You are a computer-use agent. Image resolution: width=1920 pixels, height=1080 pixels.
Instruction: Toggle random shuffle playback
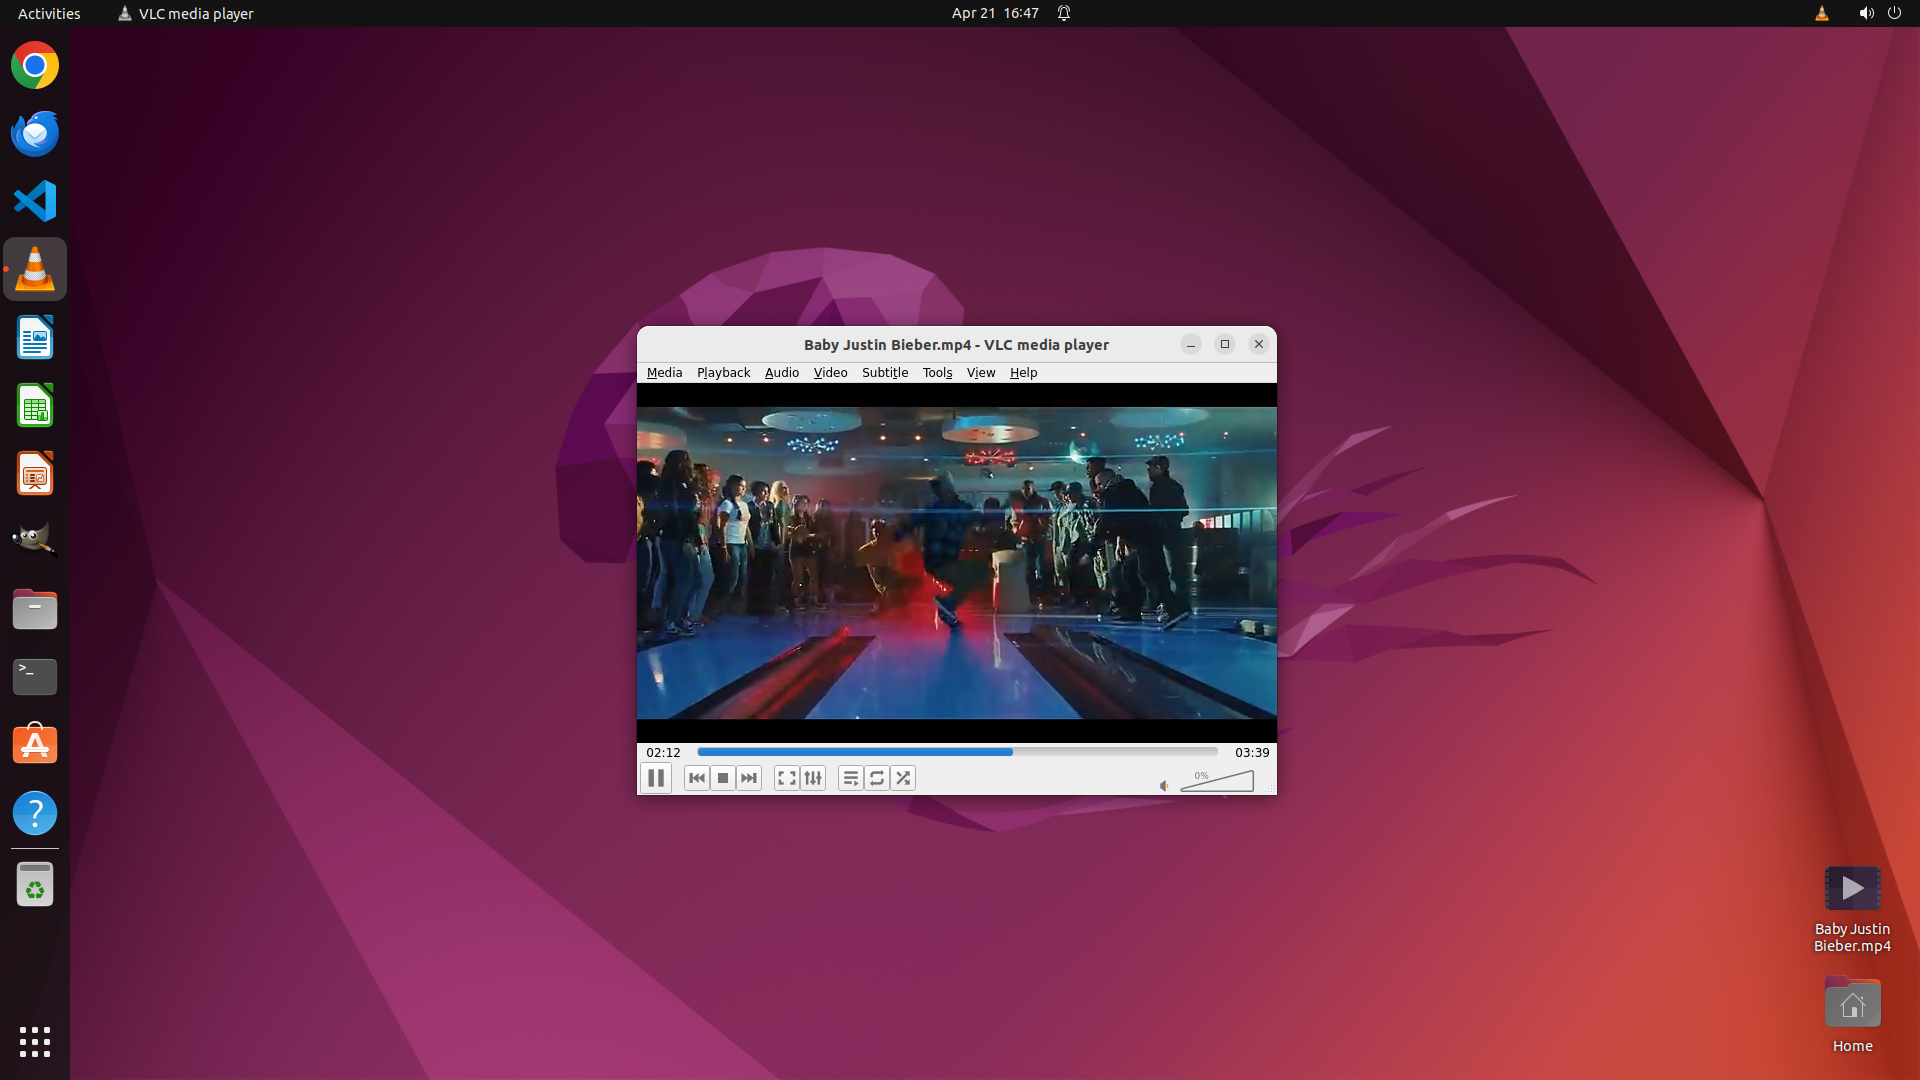[x=903, y=778]
